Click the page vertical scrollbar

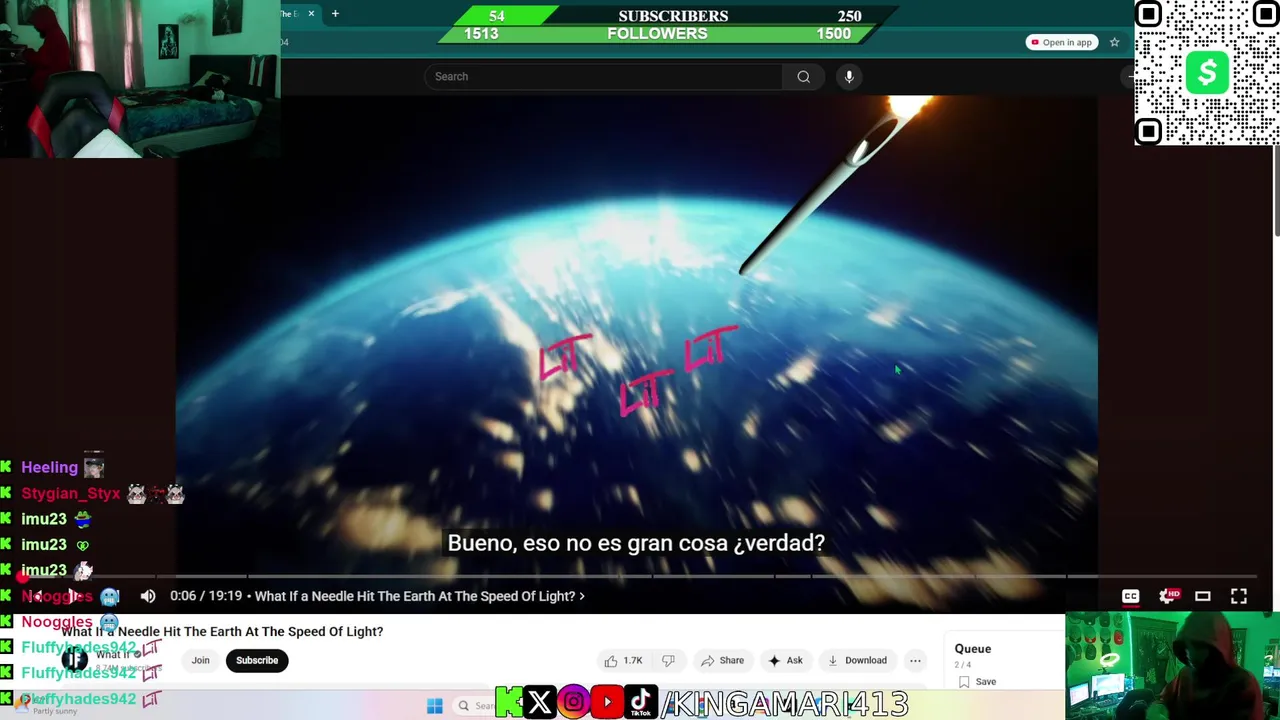pos(1275,190)
